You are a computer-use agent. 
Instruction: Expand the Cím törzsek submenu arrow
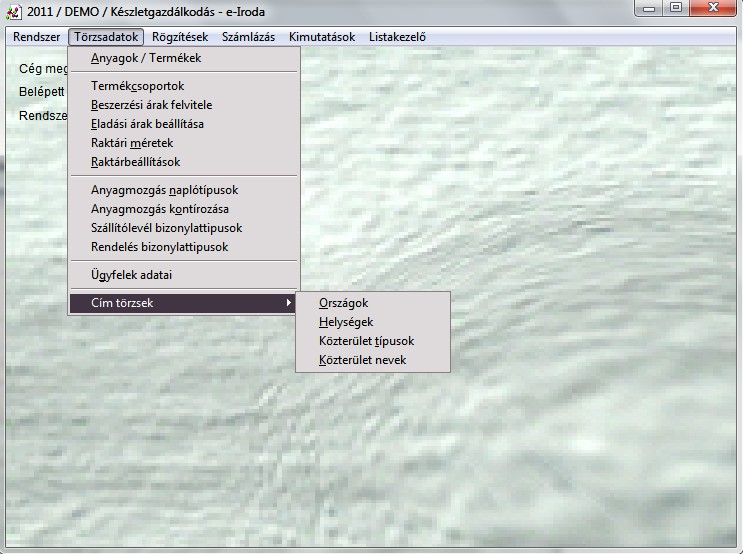pyautogui.click(x=289, y=303)
